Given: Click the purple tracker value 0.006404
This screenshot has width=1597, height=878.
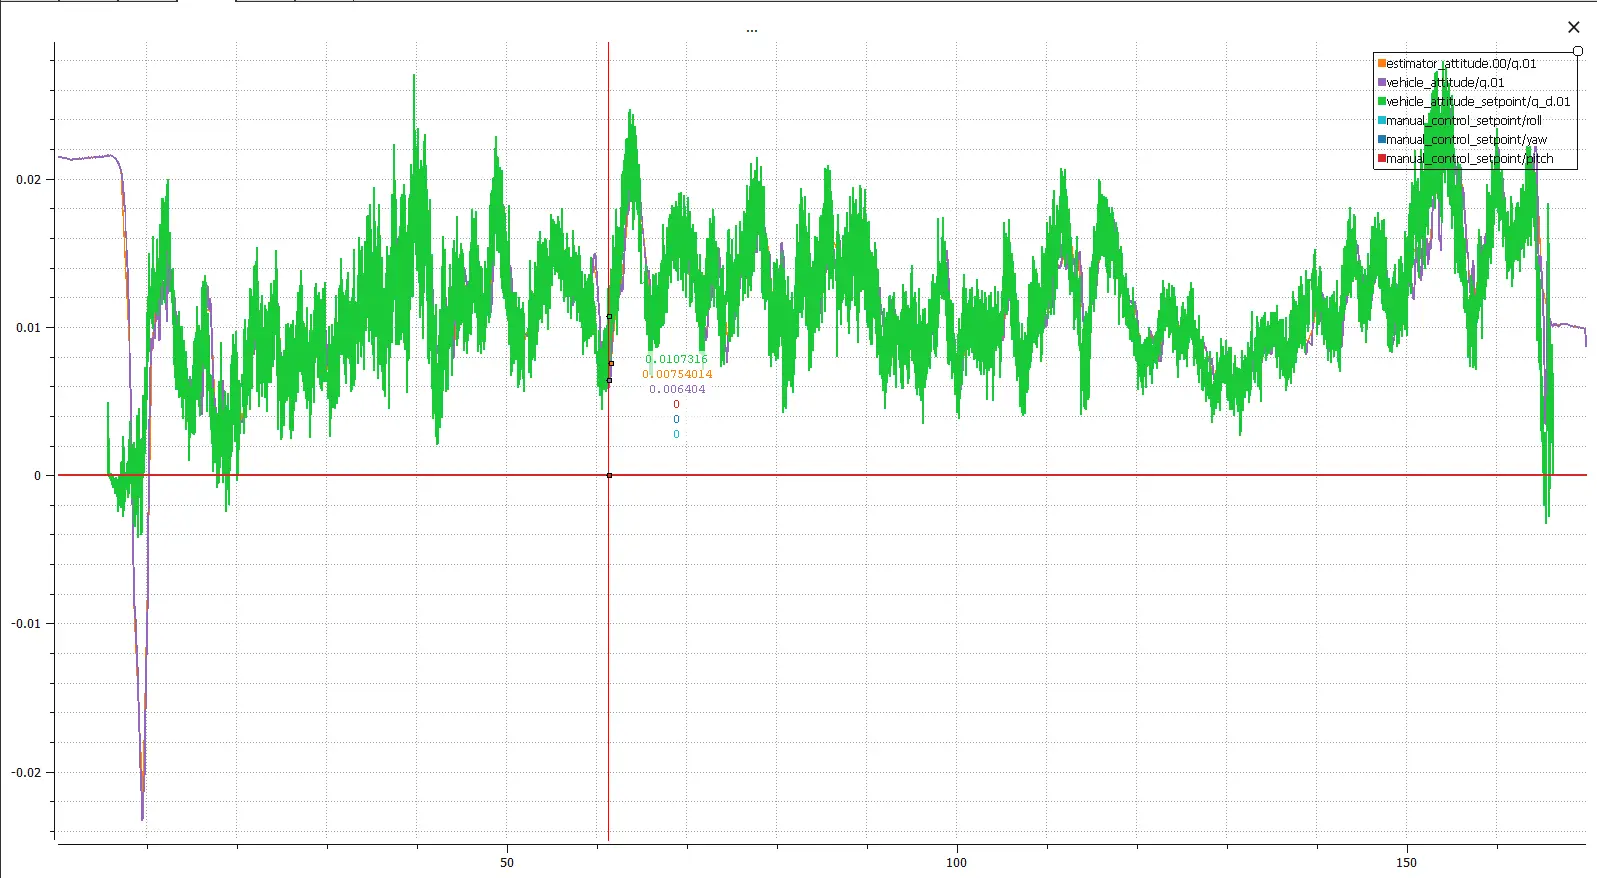Looking at the screenshot, I should pyautogui.click(x=677, y=389).
